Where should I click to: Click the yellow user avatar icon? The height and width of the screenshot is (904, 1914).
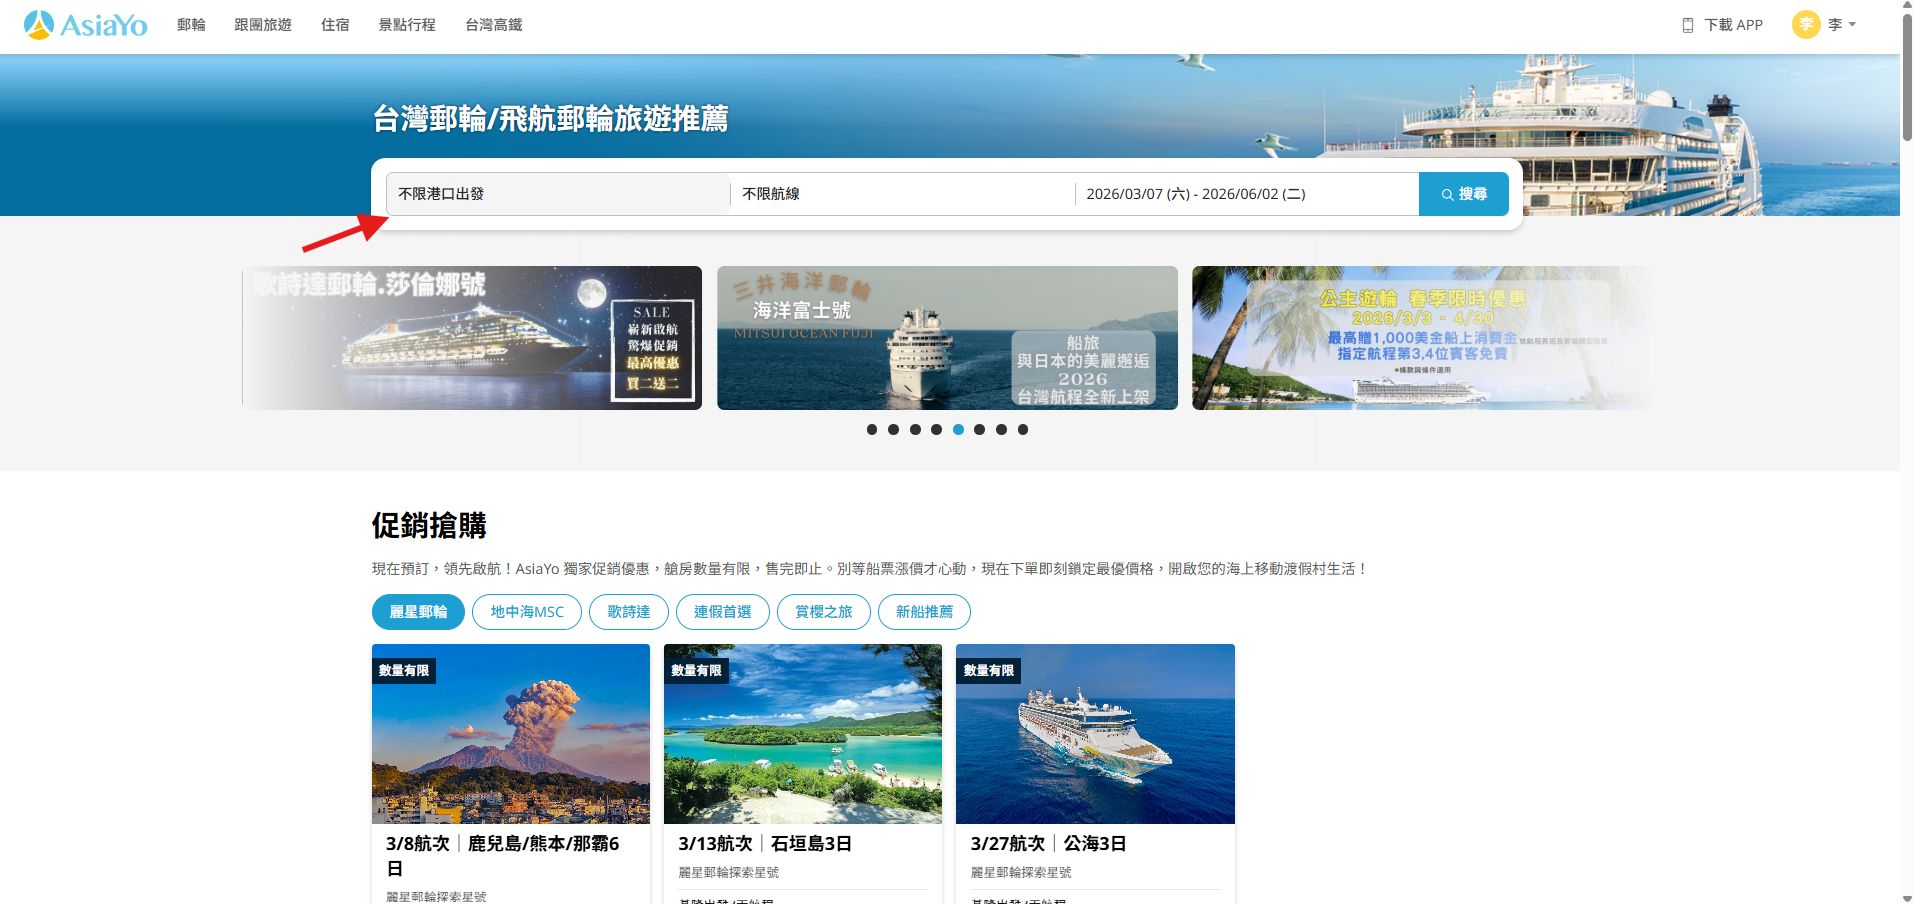click(x=1805, y=25)
